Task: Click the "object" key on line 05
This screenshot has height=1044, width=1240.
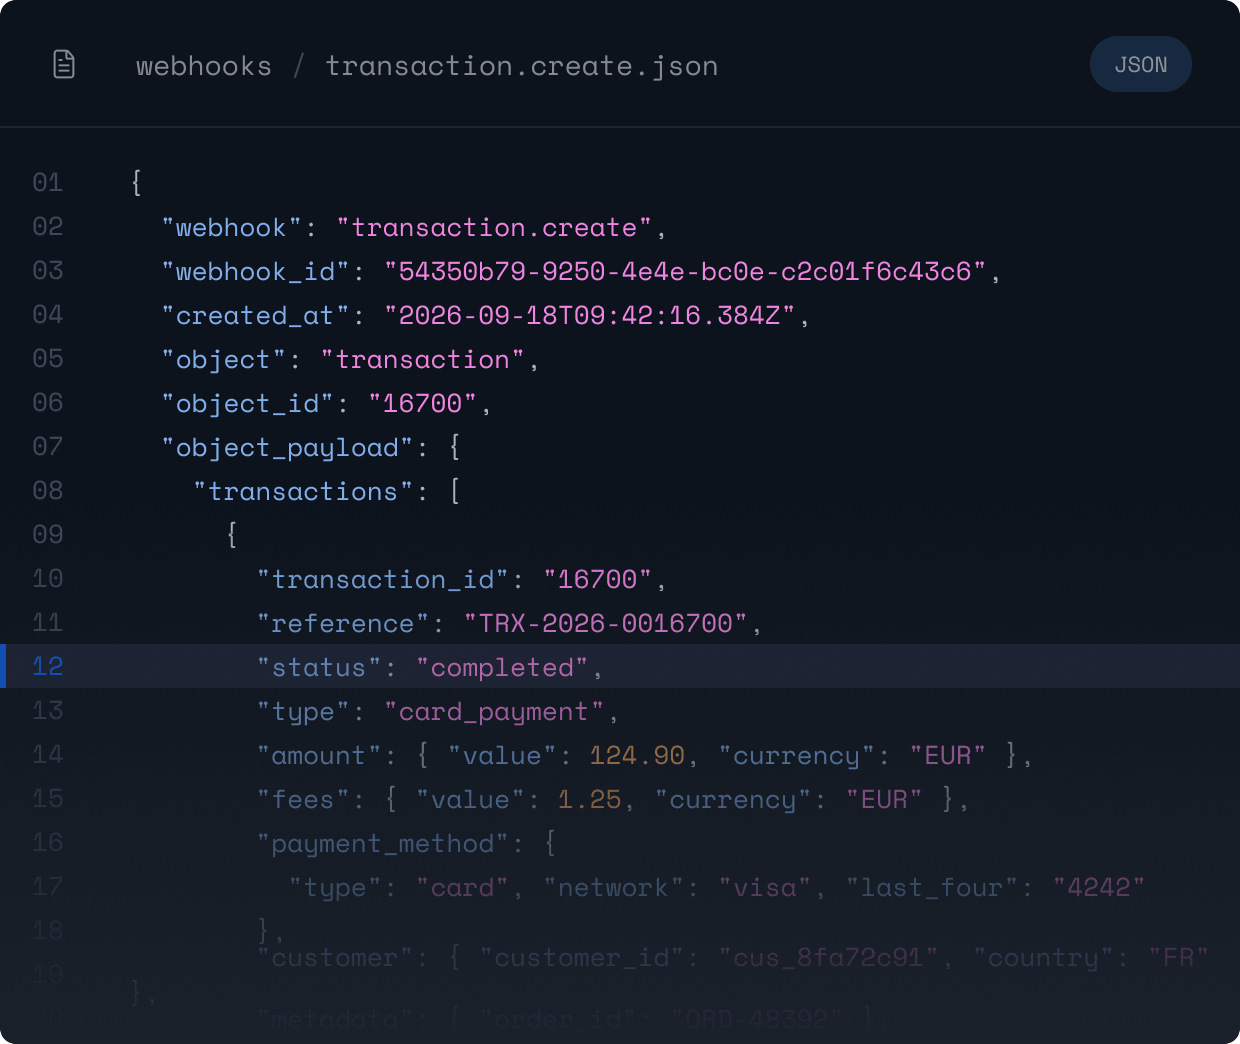Action: coord(223,360)
